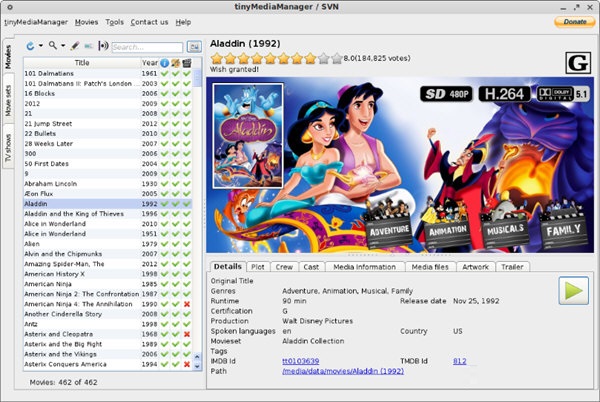Image resolution: width=600 pixels, height=402 pixels.
Task: Open the Tools menu
Action: coord(114,22)
